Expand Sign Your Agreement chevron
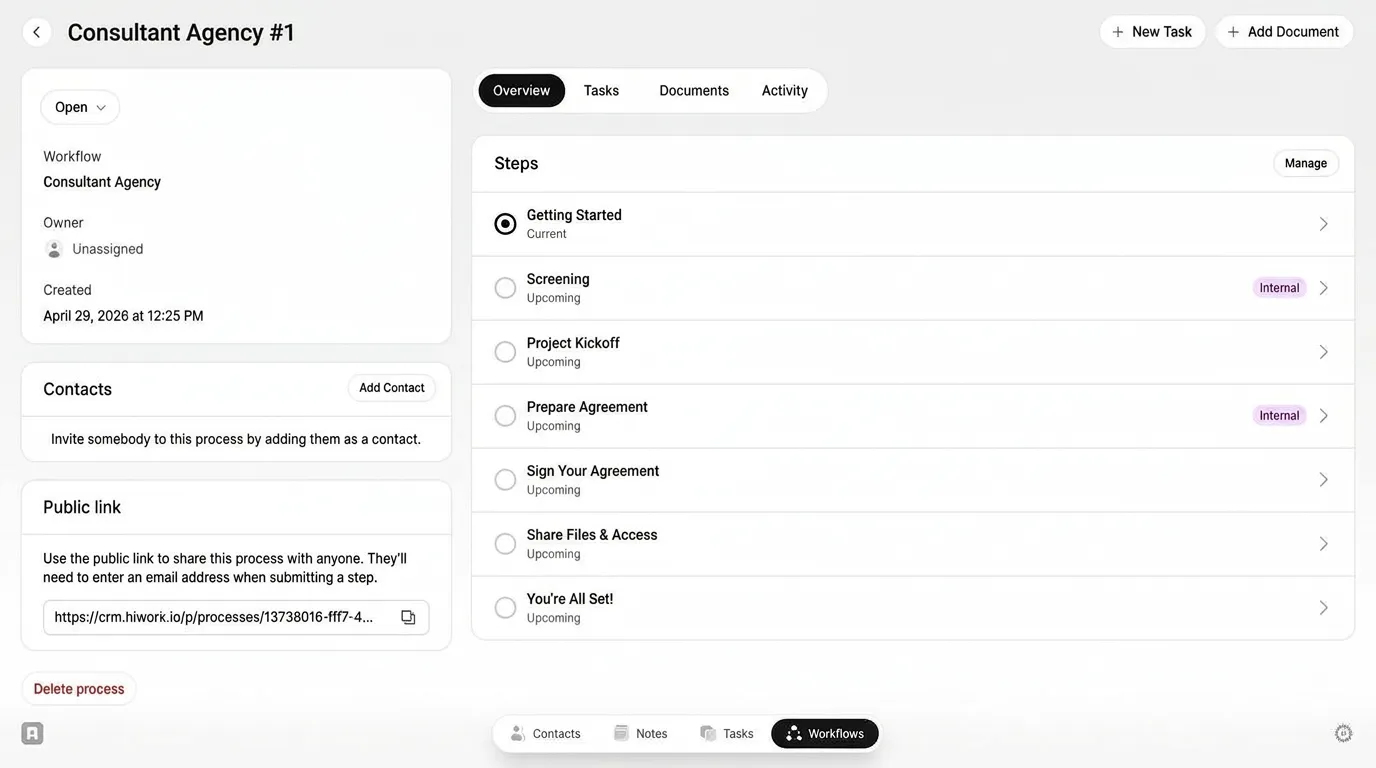1376x768 pixels. (1323, 480)
